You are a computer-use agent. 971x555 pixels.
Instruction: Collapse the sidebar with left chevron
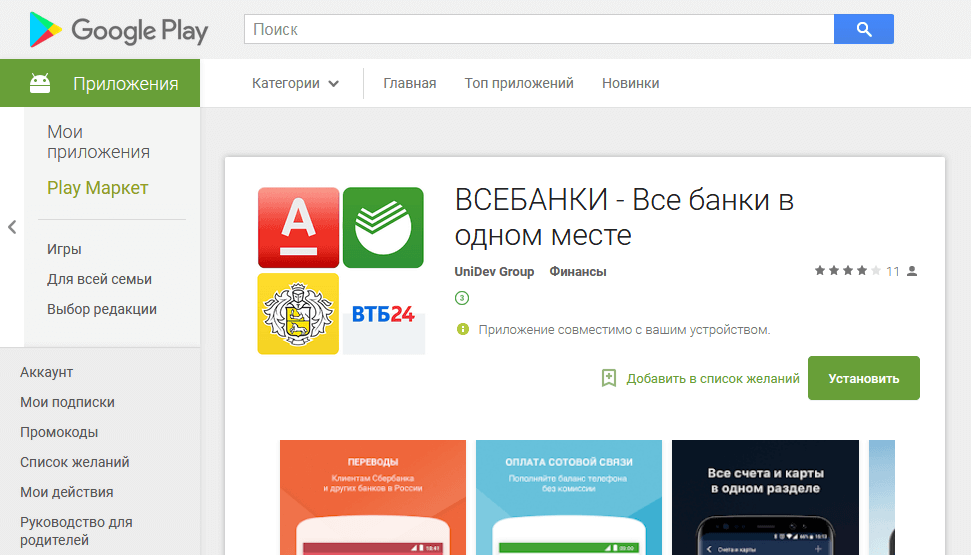point(12,227)
